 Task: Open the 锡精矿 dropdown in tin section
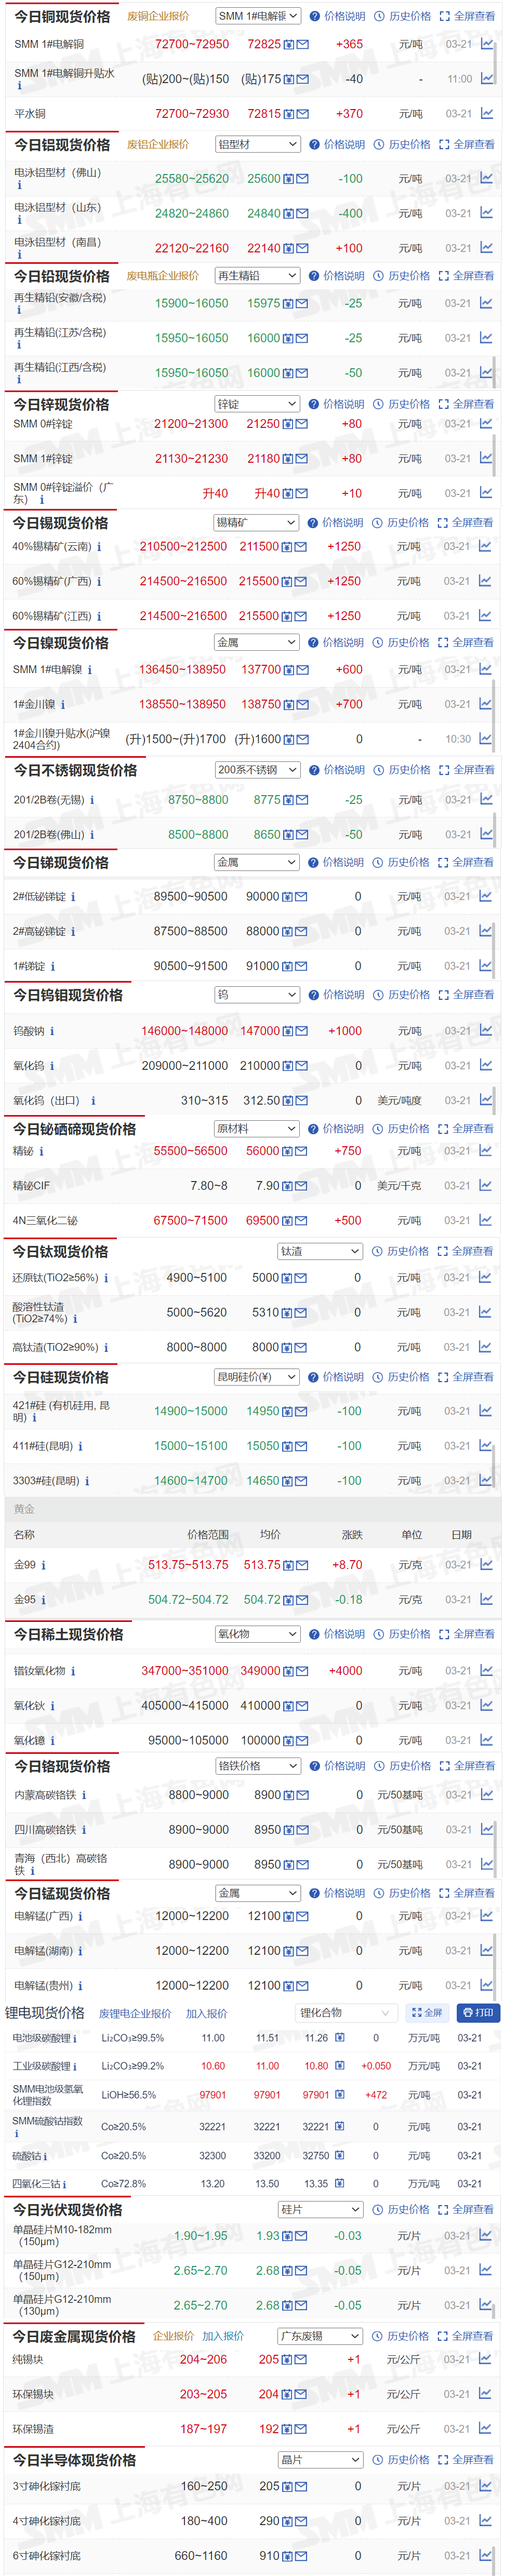click(x=256, y=522)
